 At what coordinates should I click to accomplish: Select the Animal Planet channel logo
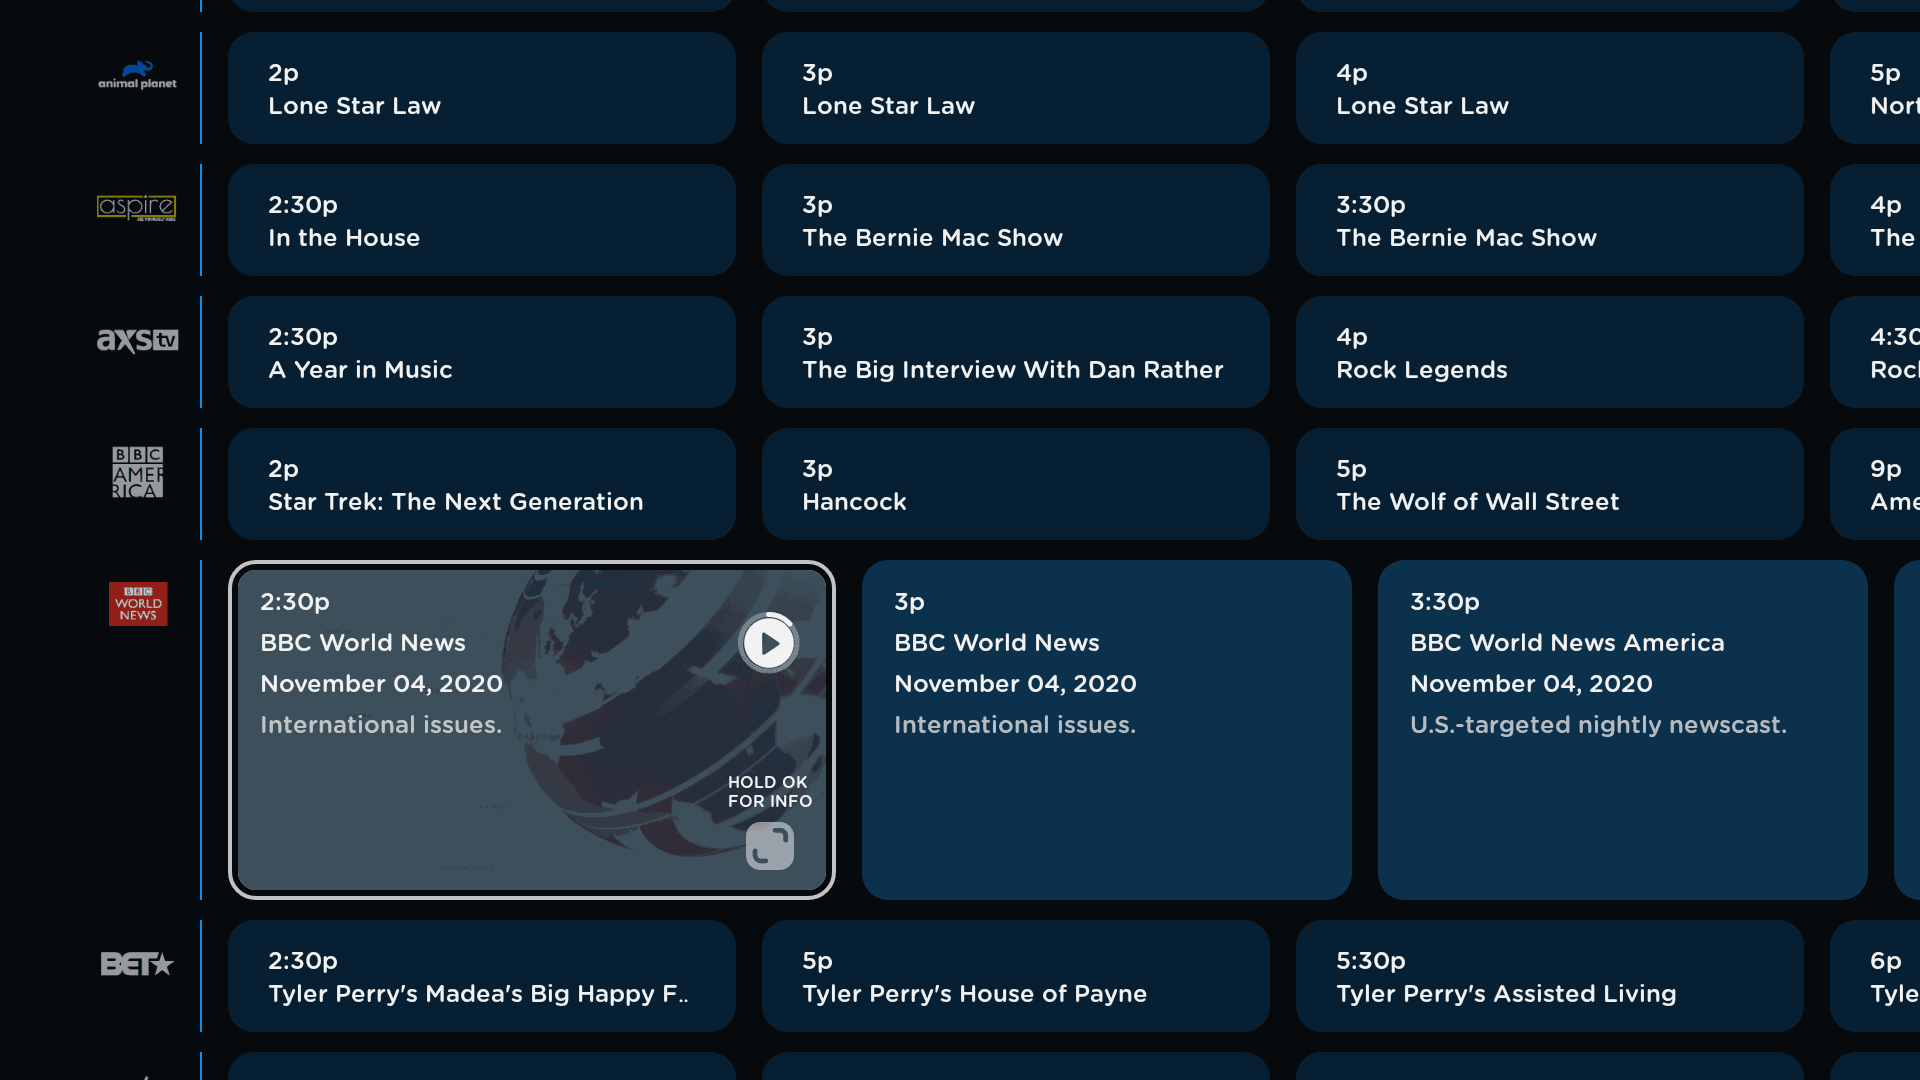click(137, 75)
